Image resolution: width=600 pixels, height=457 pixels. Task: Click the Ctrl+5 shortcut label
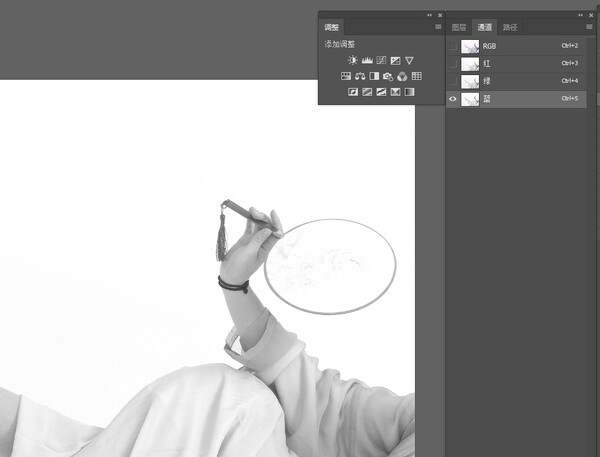tap(569, 98)
